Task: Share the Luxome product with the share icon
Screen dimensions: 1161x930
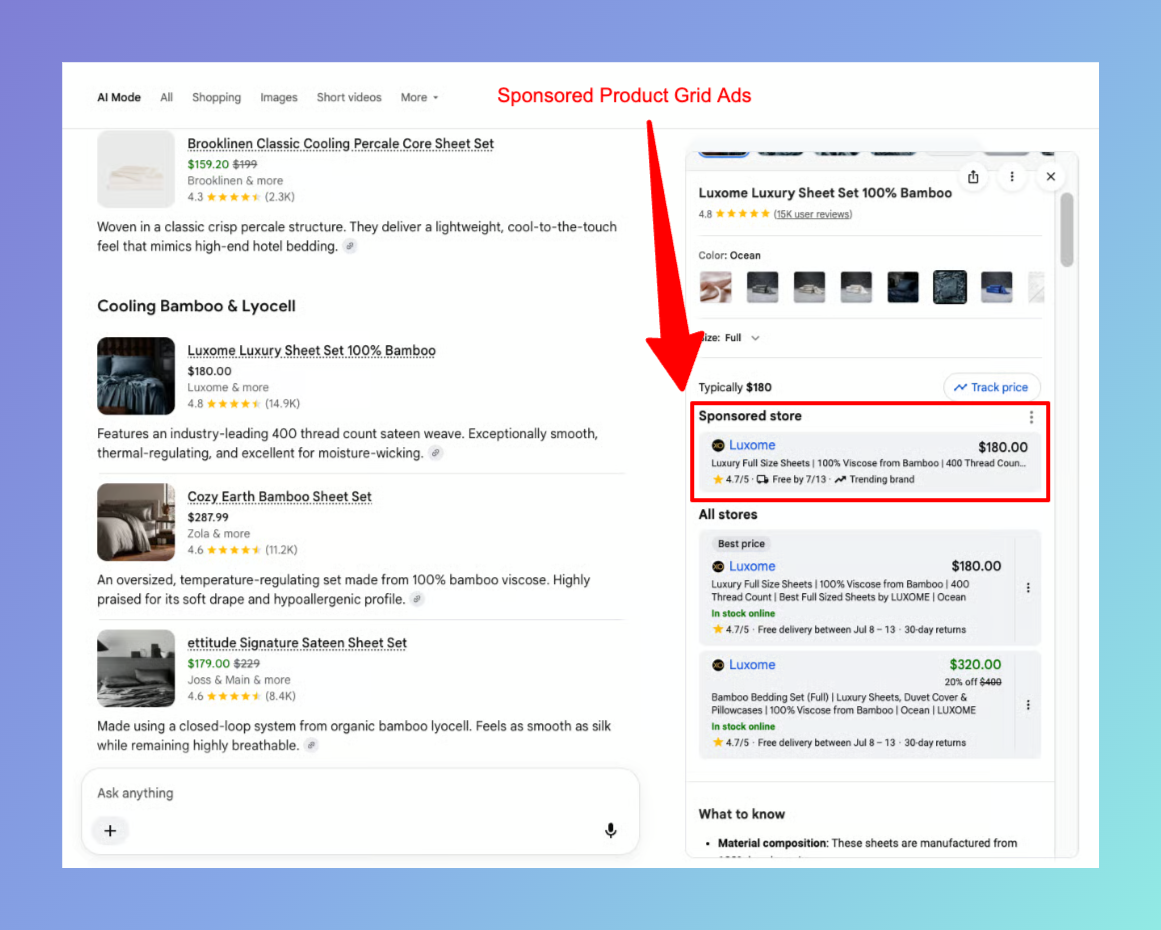Action: (x=973, y=177)
